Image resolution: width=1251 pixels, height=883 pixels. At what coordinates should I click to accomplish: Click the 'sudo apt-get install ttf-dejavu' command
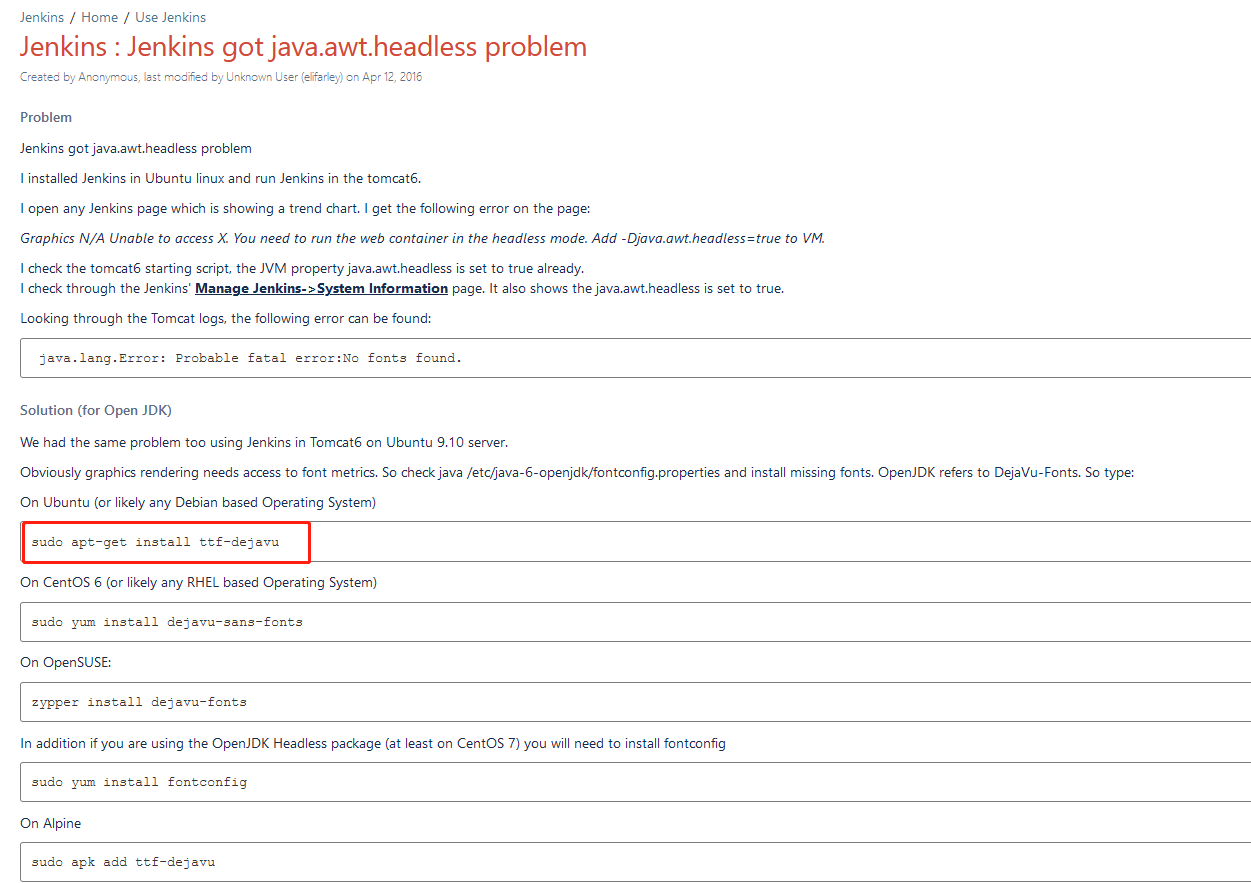[155, 542]
